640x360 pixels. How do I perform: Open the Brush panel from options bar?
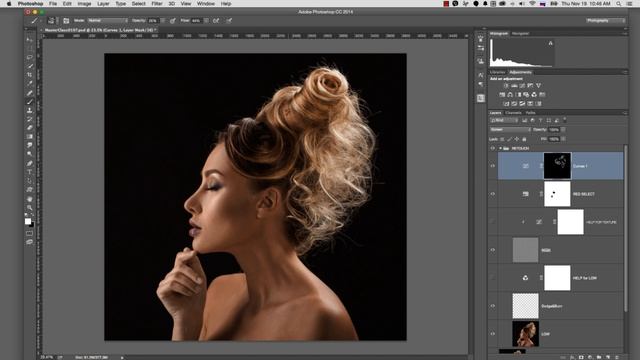click(x=66, y=20)
